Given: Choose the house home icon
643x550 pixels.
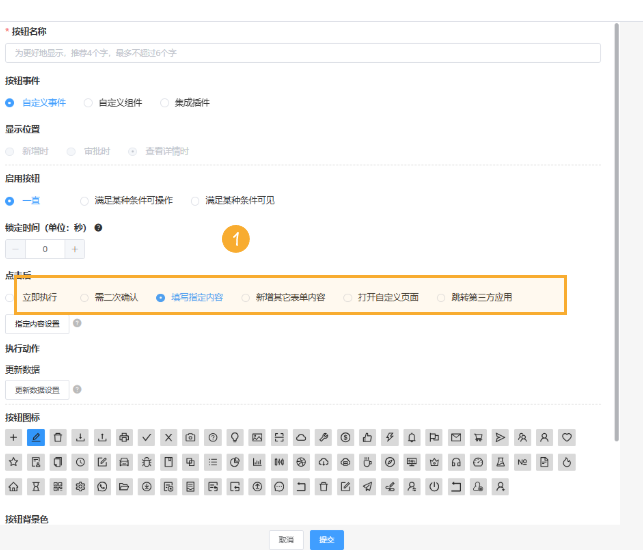Looking at the screenshot, I should (14, 487).
